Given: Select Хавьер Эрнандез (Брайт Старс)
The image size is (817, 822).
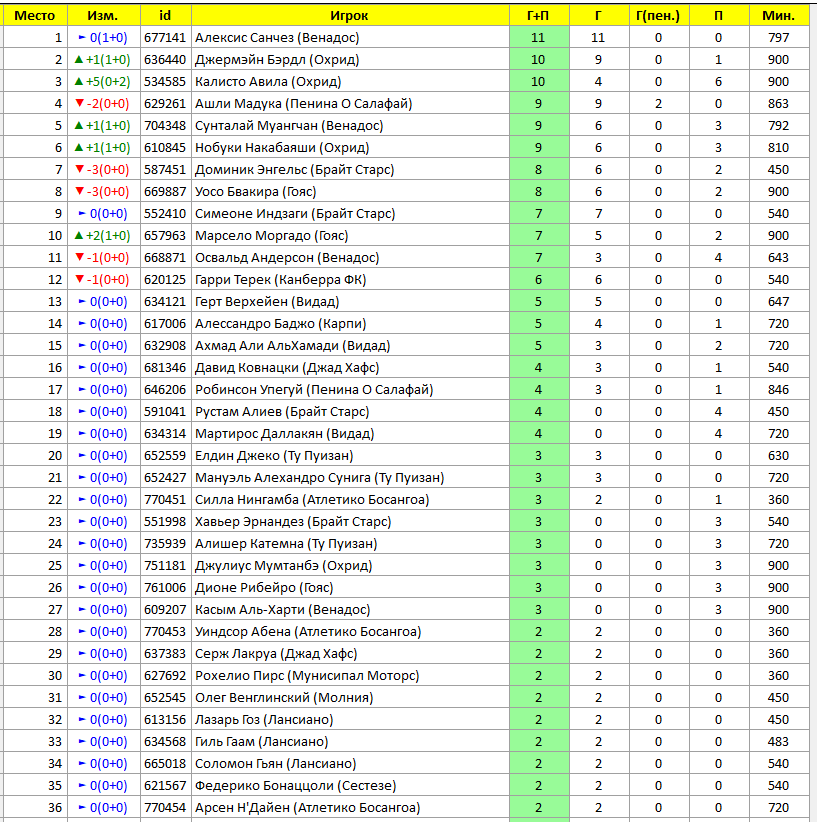Looking at the screenshot, I should pos(350,522).
